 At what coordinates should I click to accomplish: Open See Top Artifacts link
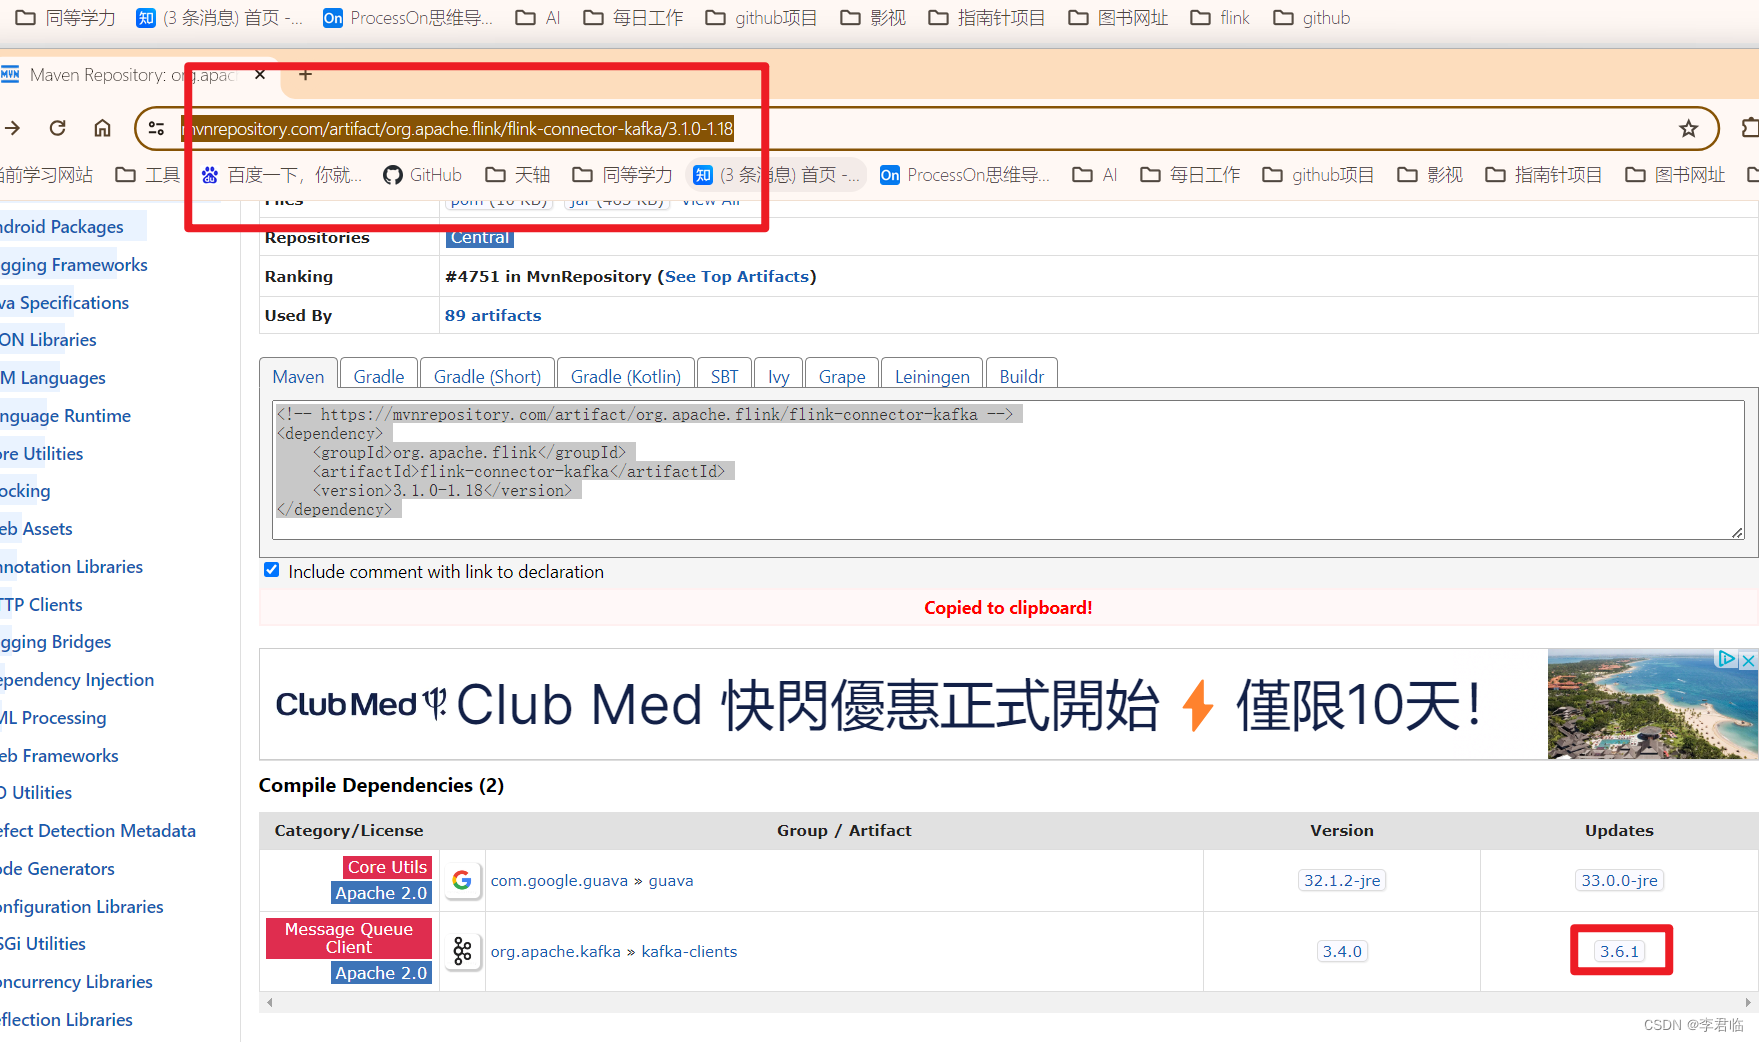(737, 276)
